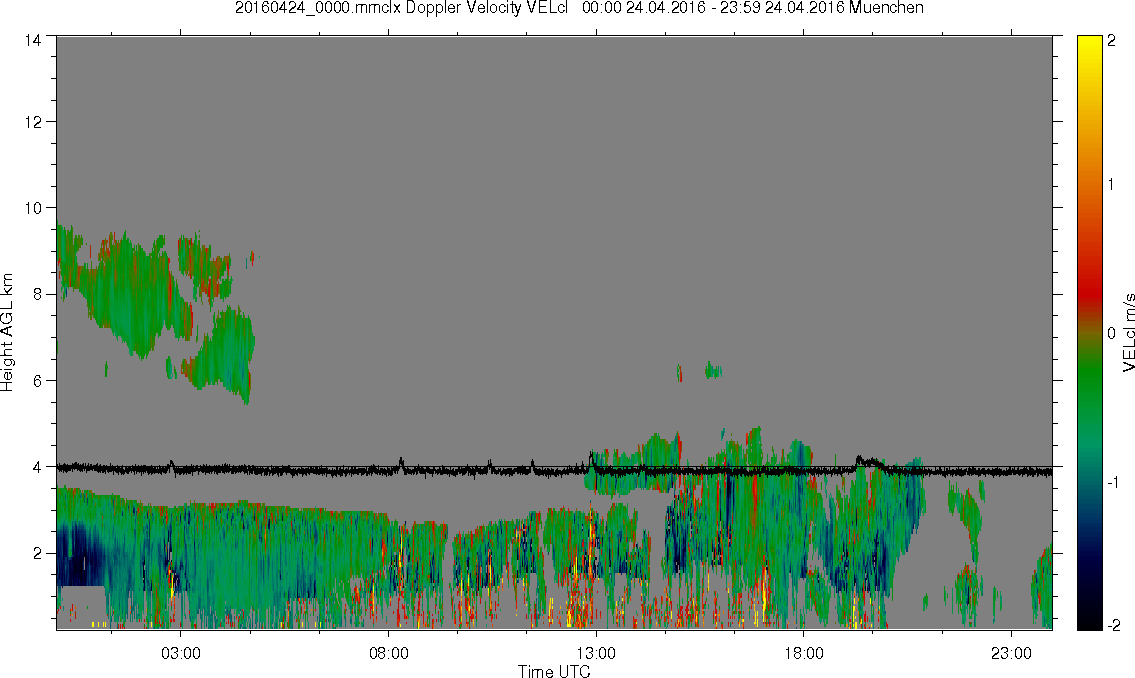The width and height of the screenshot is (1135, 678).
Task: Click the 18:00 time tick label
Action: coord(804,653)
